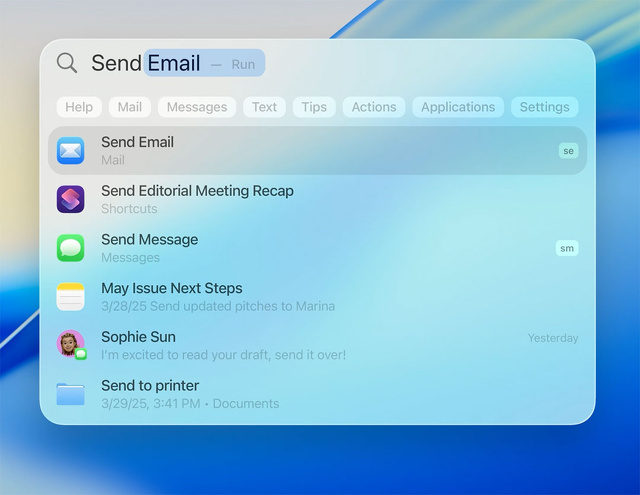640x495 pixels.
Task: Click the yellow Notes app icon
Action: coord(71,296)
